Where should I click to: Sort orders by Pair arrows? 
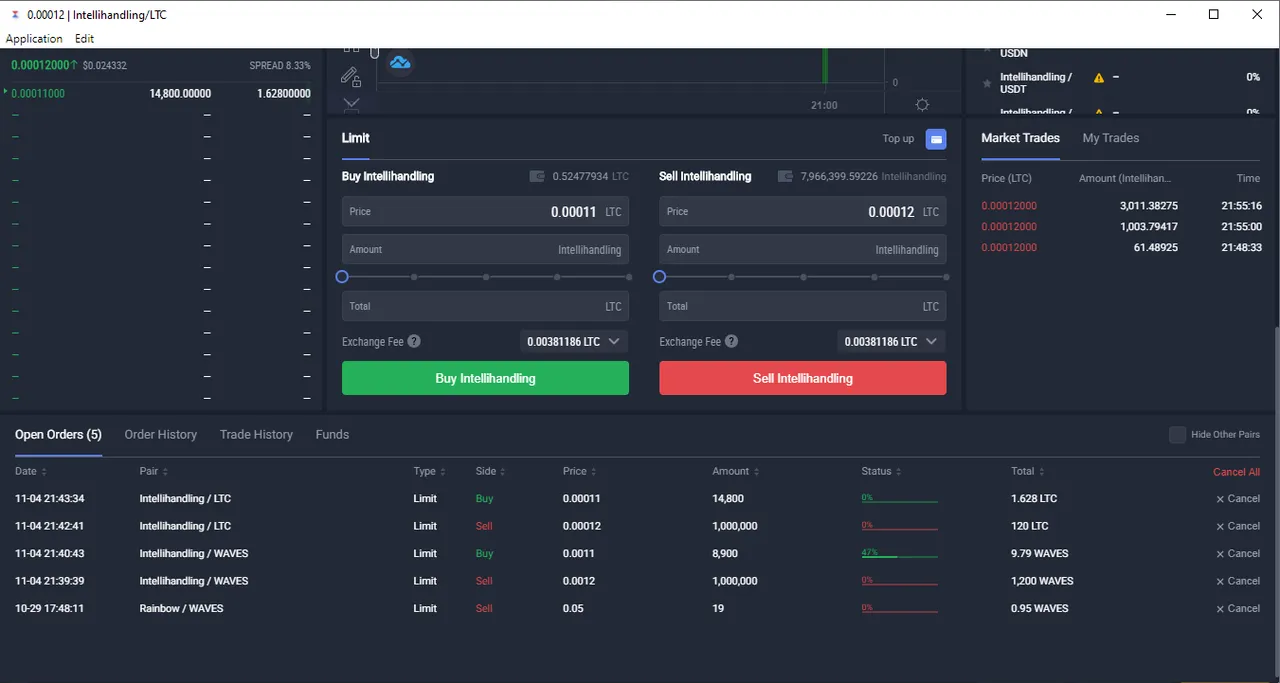(x=165, y=472)
